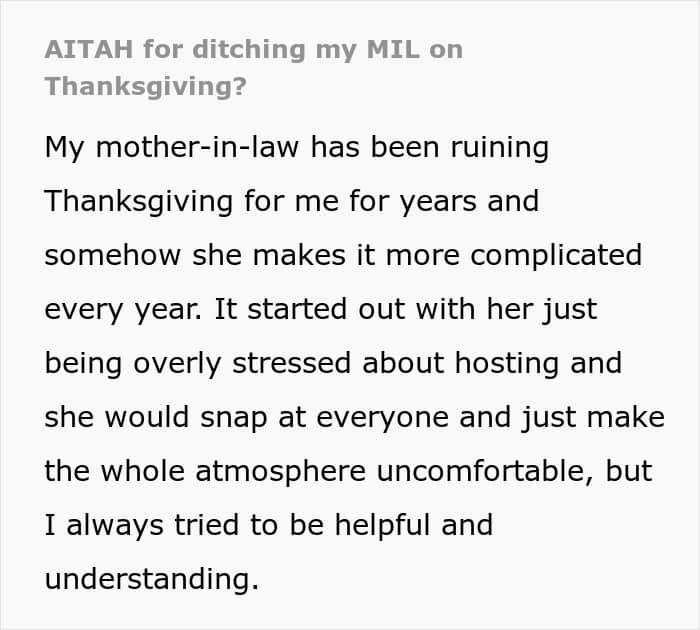Click on the word "always"
Screen dimensions: 700x630
(x=108, y=524)
